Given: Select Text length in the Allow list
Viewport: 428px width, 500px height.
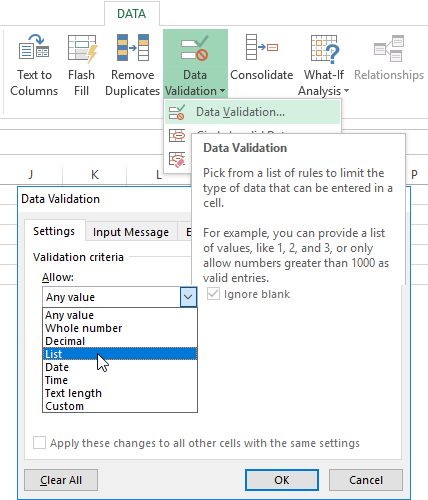Looking at the screenshot, I should click(x=120, y=393).
